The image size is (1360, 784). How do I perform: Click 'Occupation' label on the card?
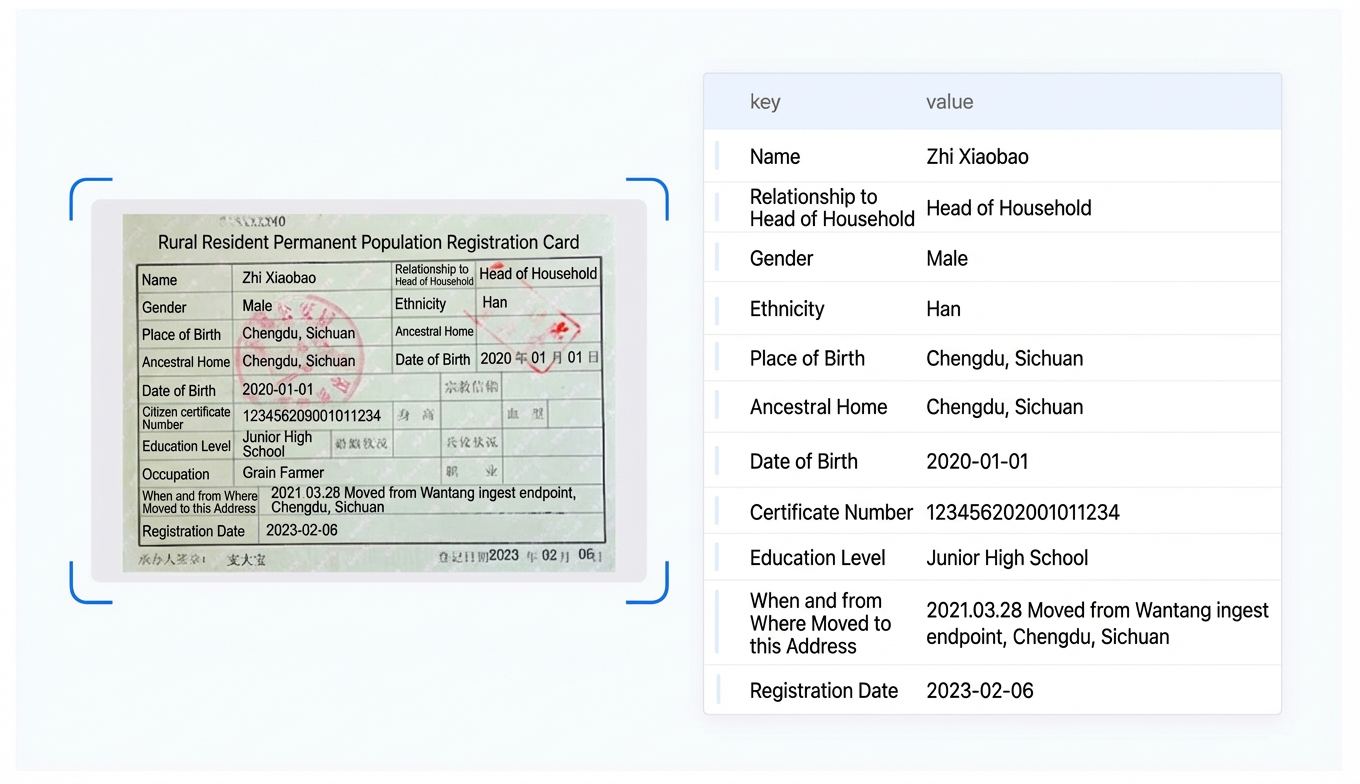click(x=176, y=474)
